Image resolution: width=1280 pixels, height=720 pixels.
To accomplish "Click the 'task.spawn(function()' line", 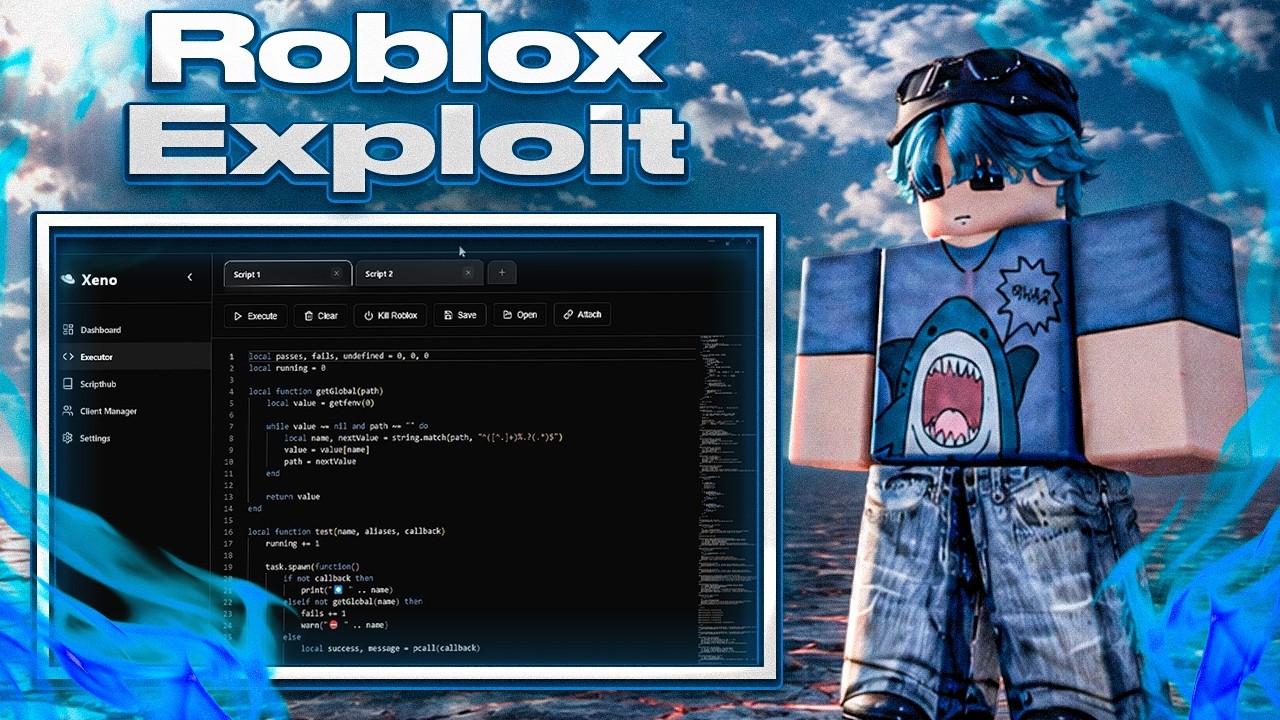I will pyautogui.click(x=312, y=566).
